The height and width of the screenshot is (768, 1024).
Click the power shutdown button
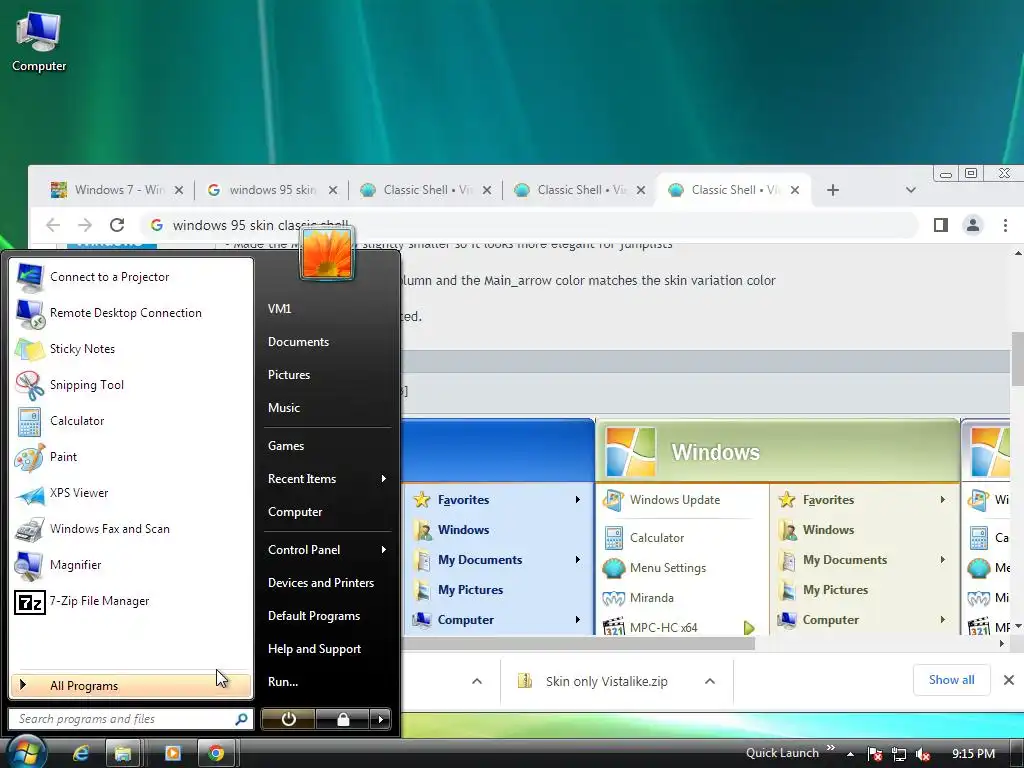[x=288, y=719]
